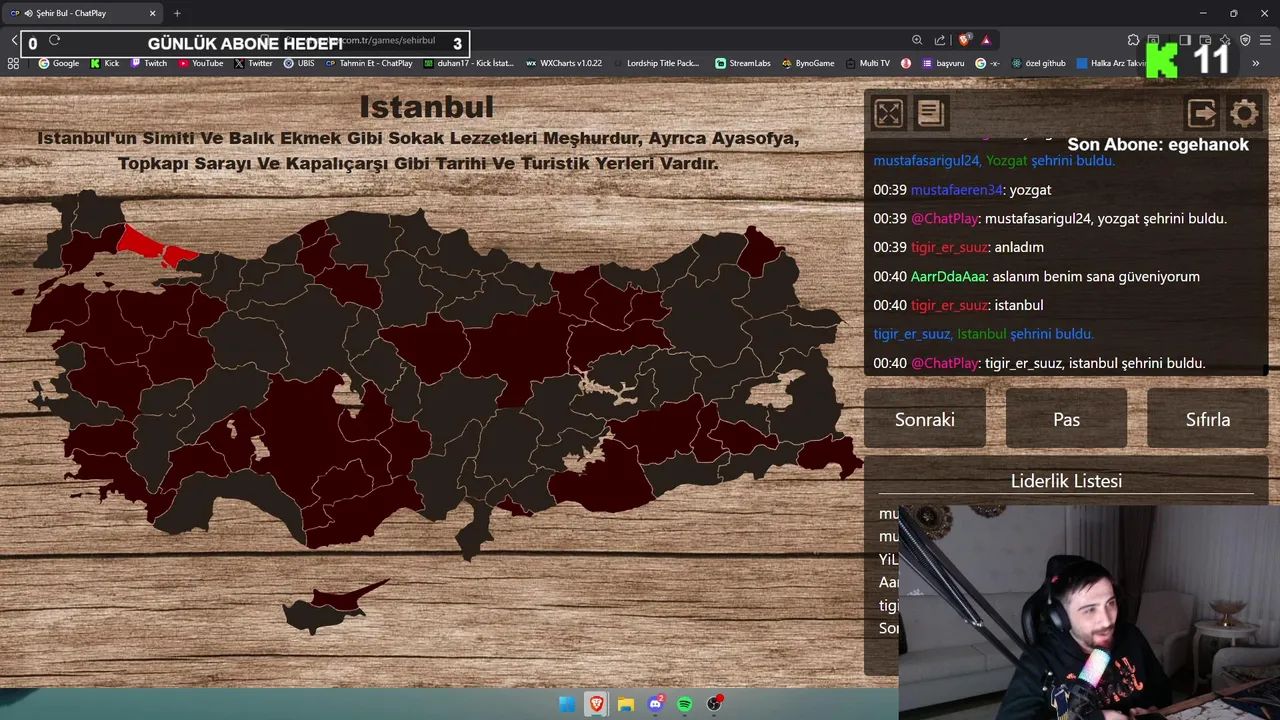Open the UBIS bookmark
The width and height of the screenshot is (1280, 720).
(299, 63)
